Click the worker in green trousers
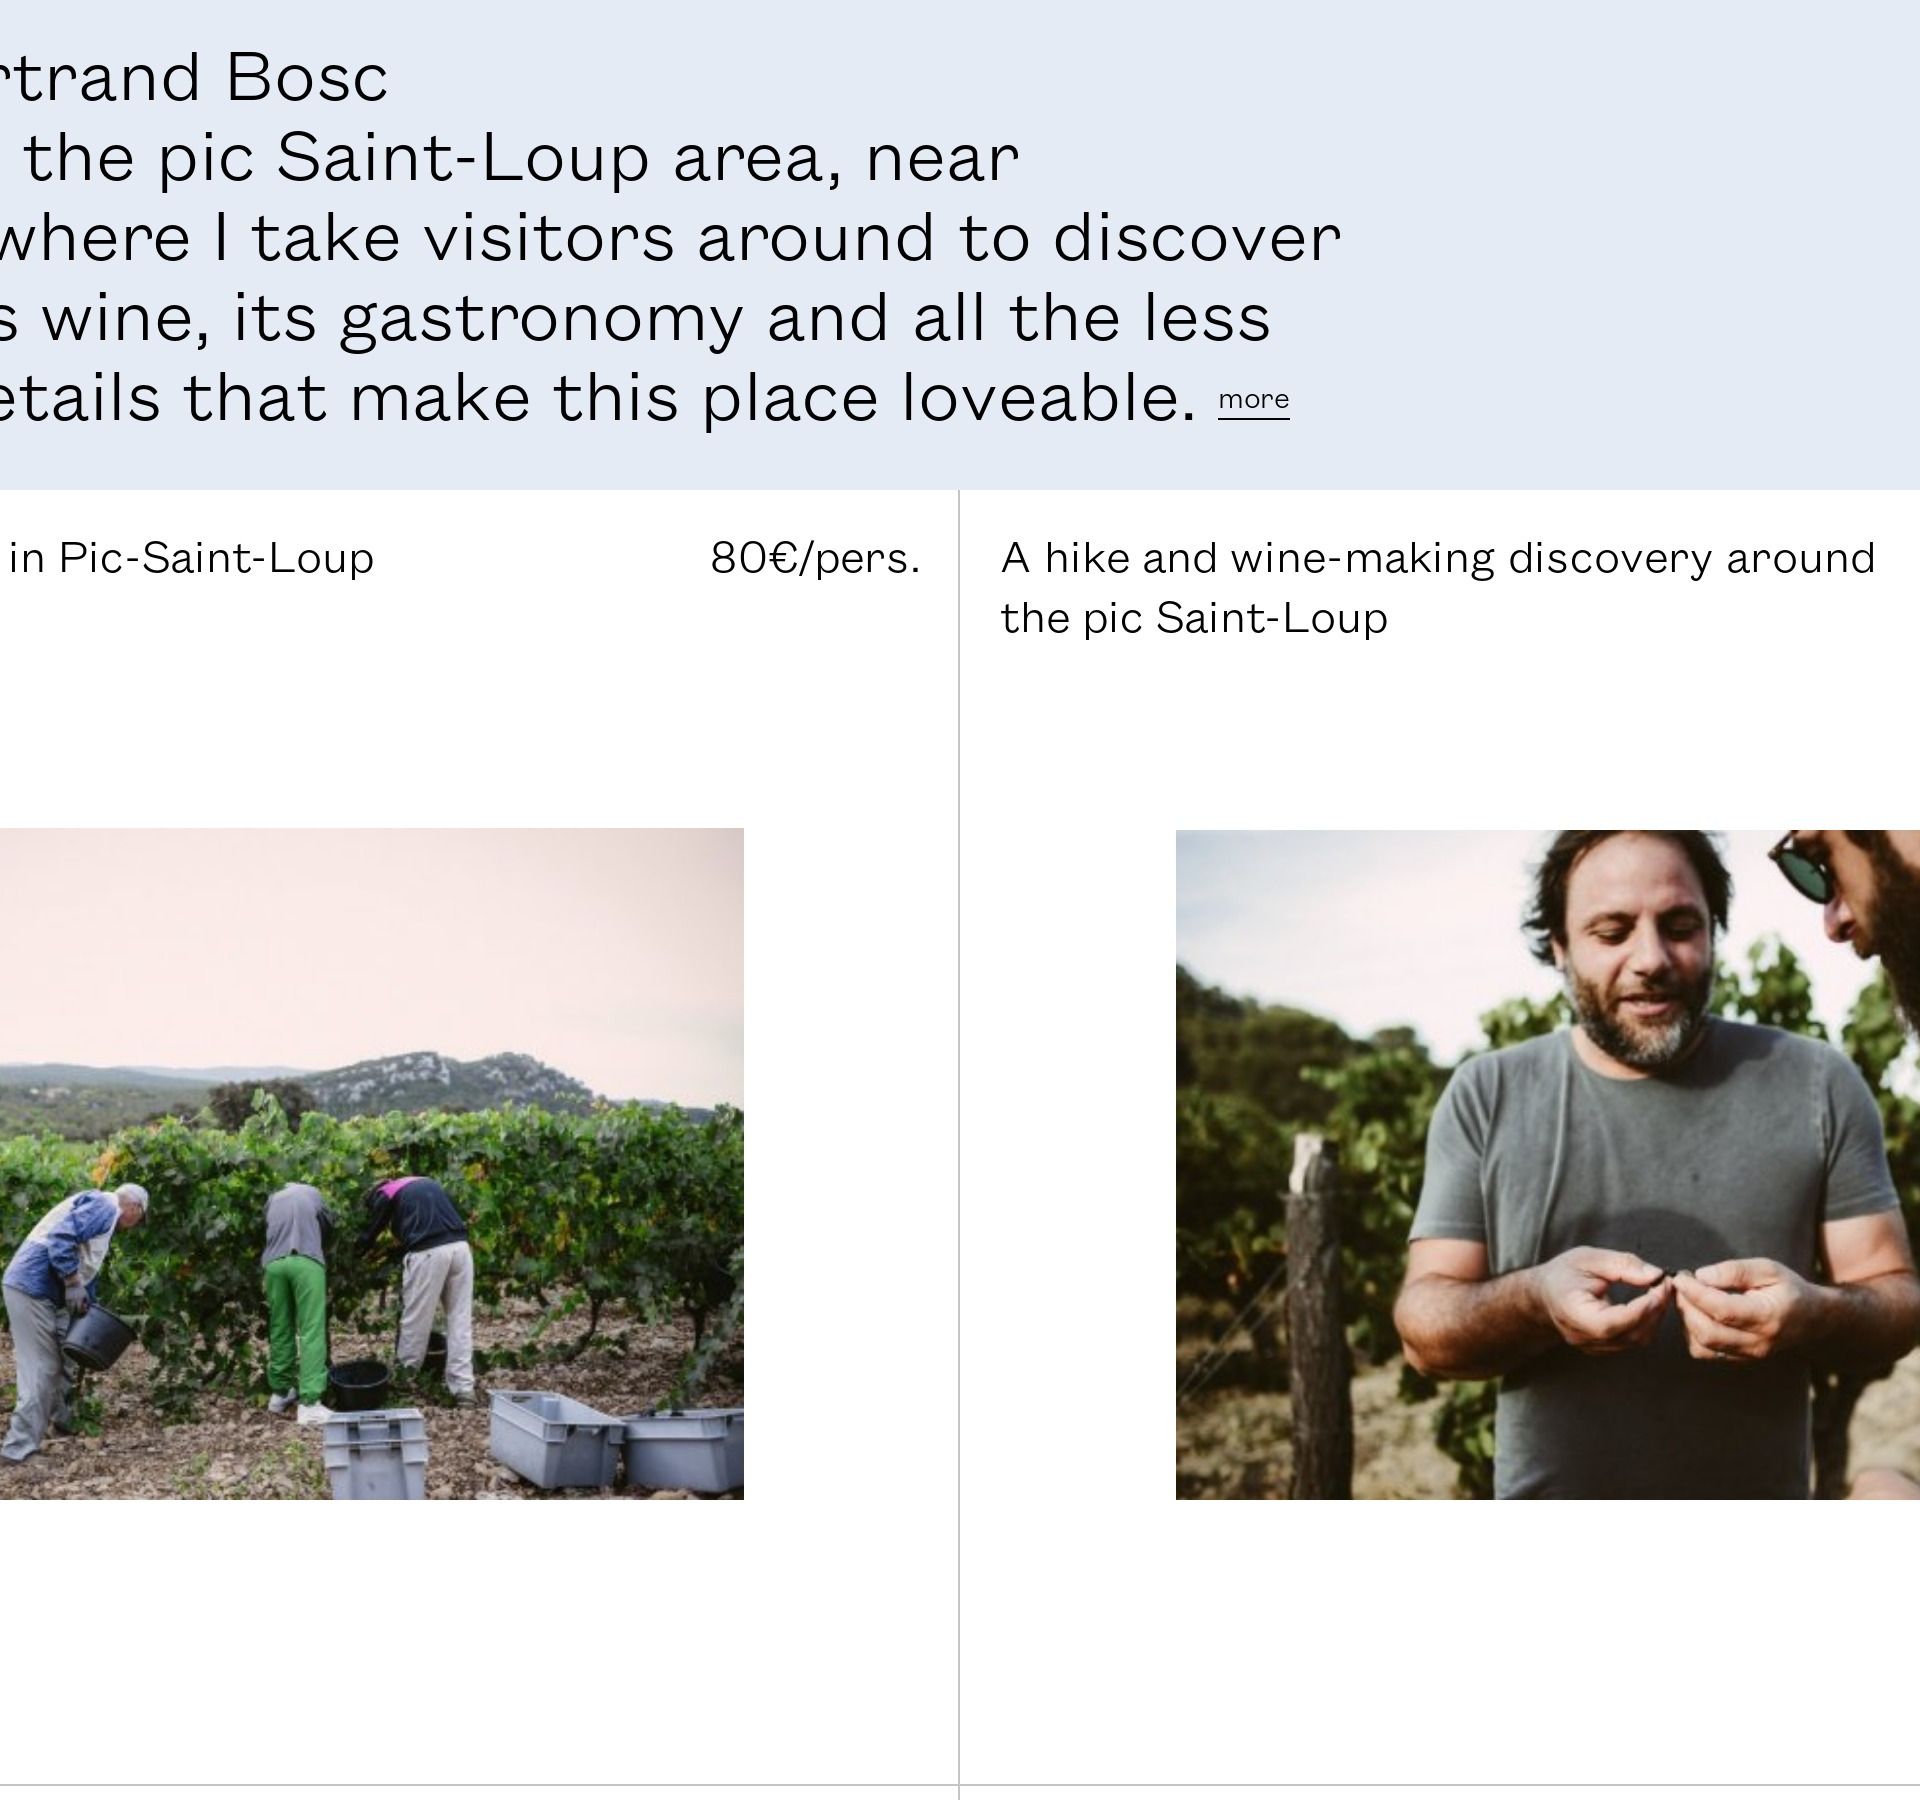Image resolution: width=1920 pixels, height=1800 pixels. point(297,1300)
